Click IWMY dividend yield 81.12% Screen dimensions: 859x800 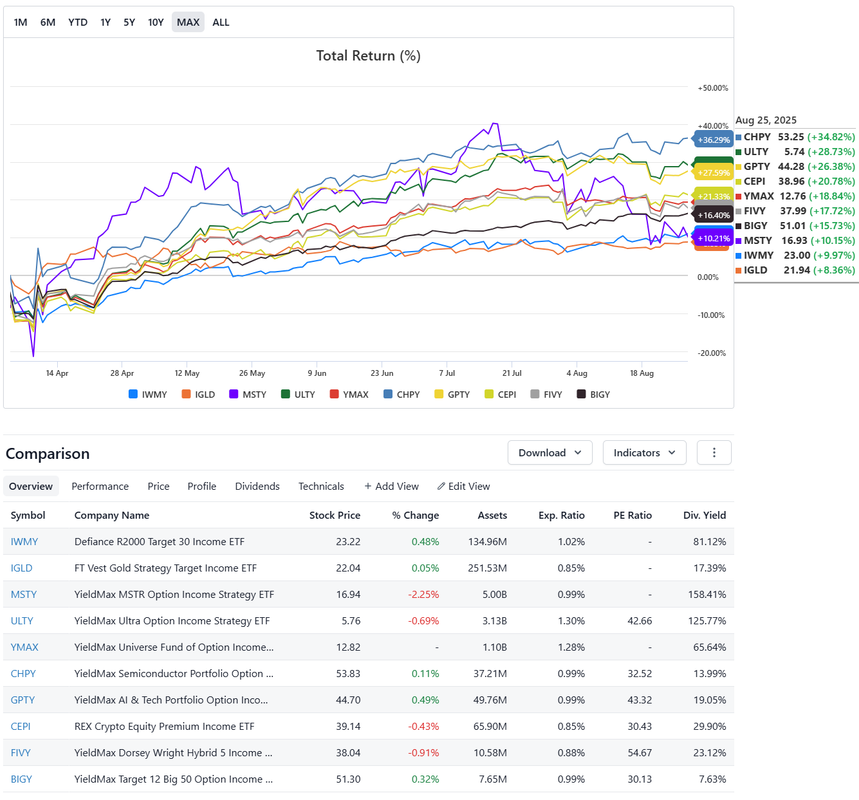coord(709,541)
